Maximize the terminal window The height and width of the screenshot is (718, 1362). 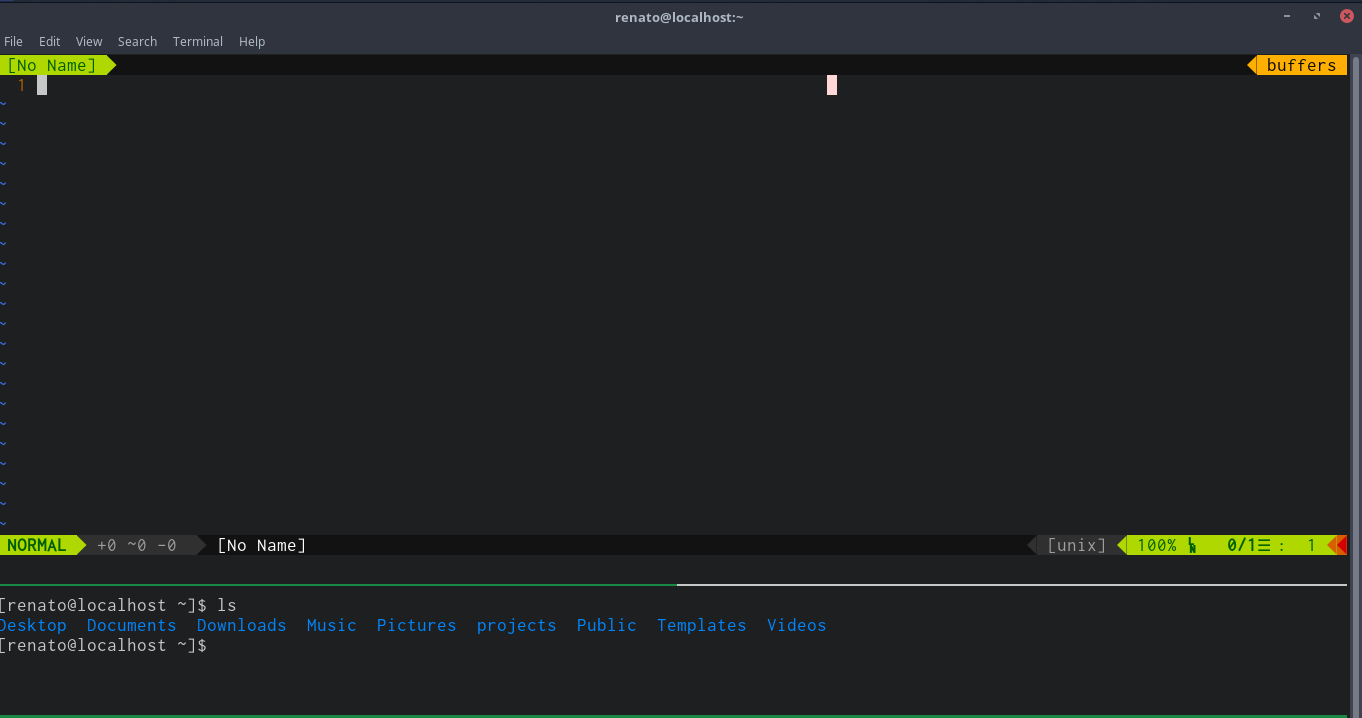(x=1318, y=16)
